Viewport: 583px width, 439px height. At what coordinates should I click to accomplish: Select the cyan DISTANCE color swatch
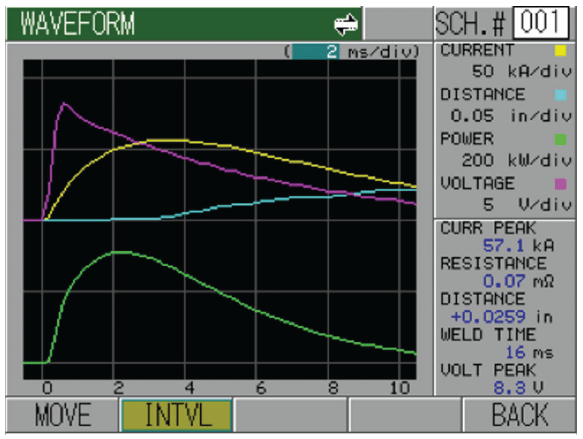[560, 95]
